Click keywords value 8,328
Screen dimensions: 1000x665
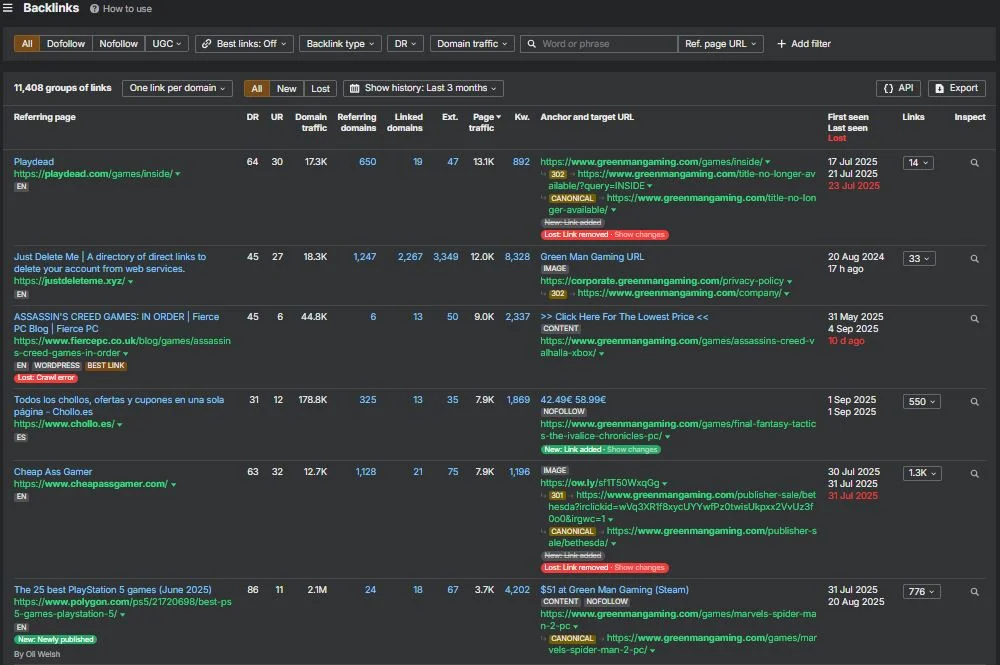pyautogui.click(x=517, y=257)
